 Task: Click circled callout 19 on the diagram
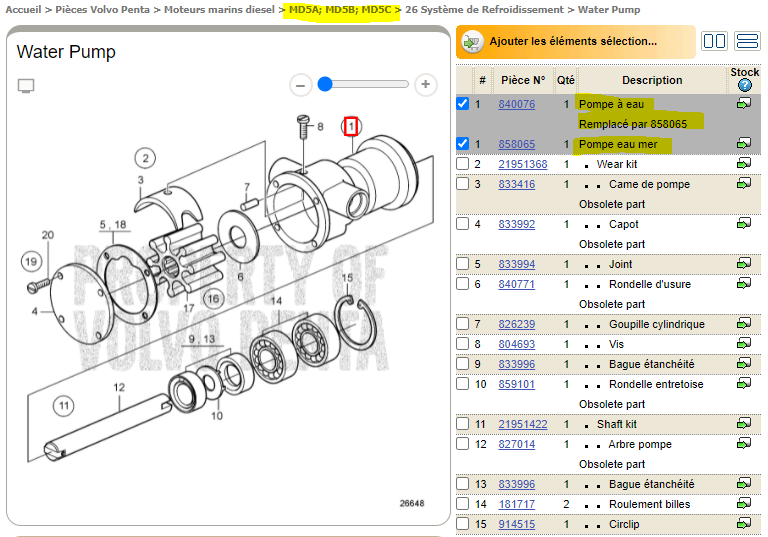(31, 261)
